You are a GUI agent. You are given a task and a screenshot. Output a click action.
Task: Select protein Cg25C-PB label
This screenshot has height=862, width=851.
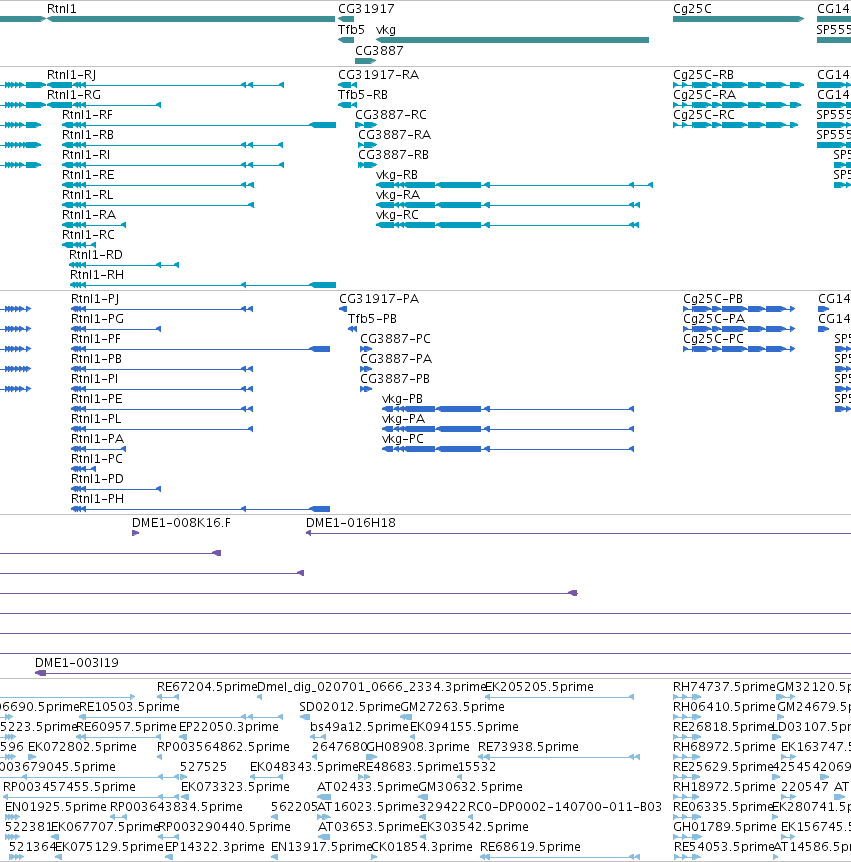tap(713, 299)
